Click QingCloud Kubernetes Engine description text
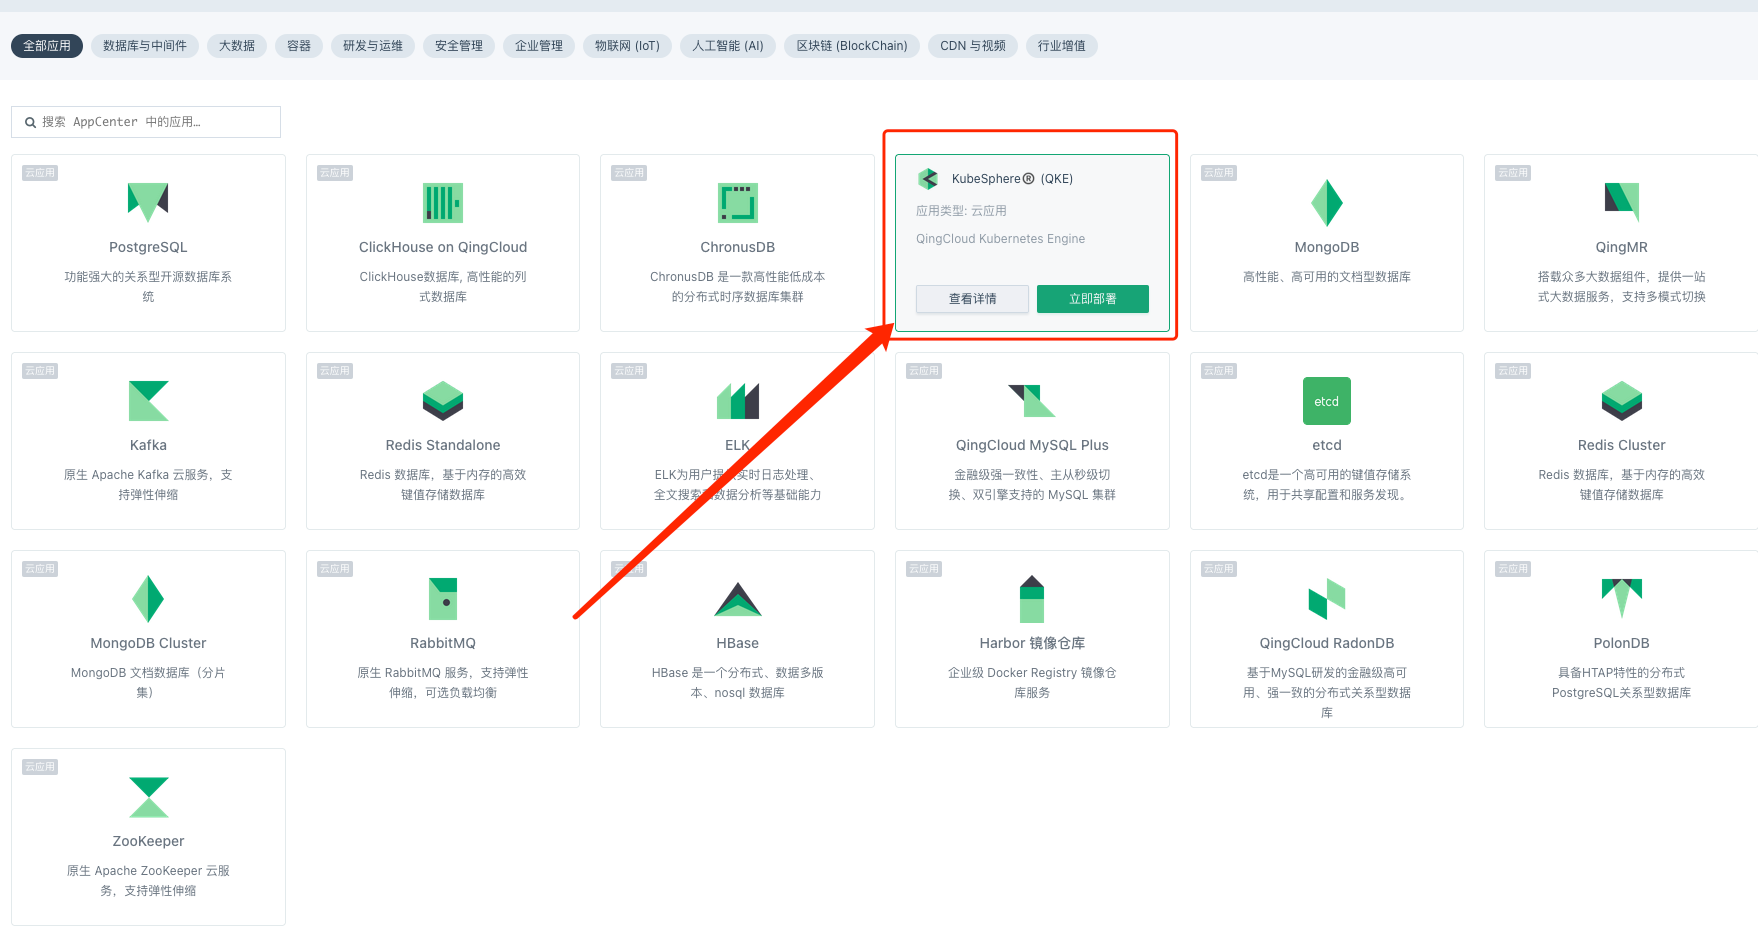The height and width of the screenshot is (927, 1758). click(x=1000, y=239)
